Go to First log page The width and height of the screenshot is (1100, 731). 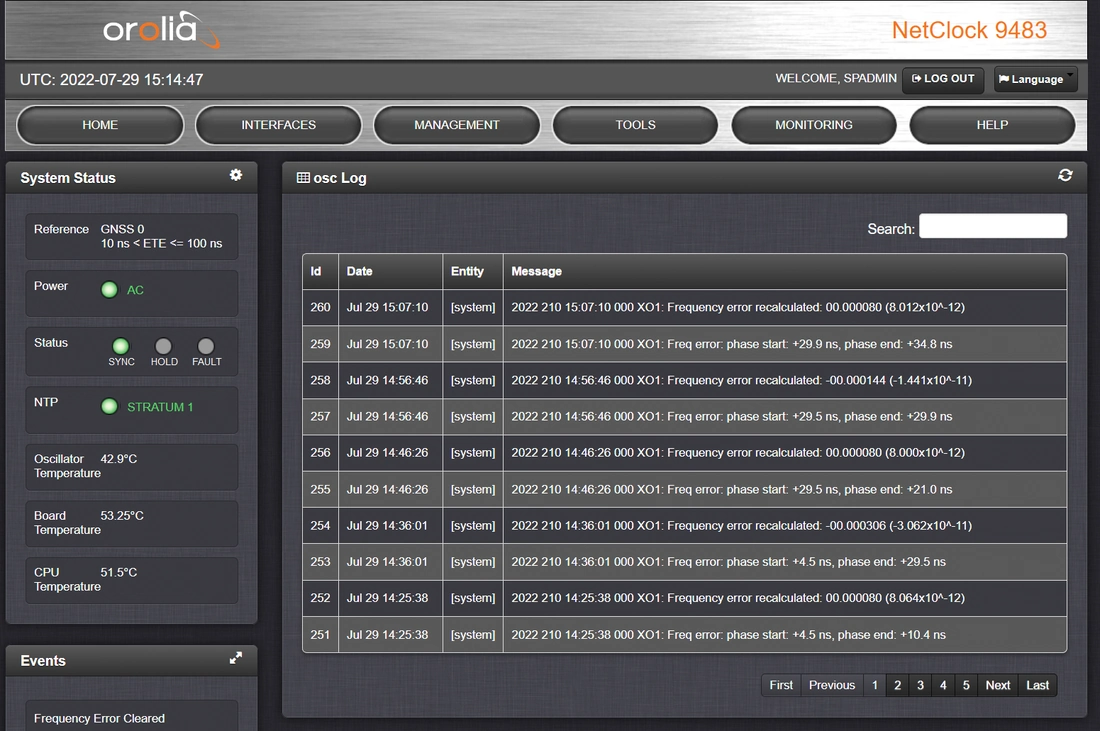tap(781, 685)
